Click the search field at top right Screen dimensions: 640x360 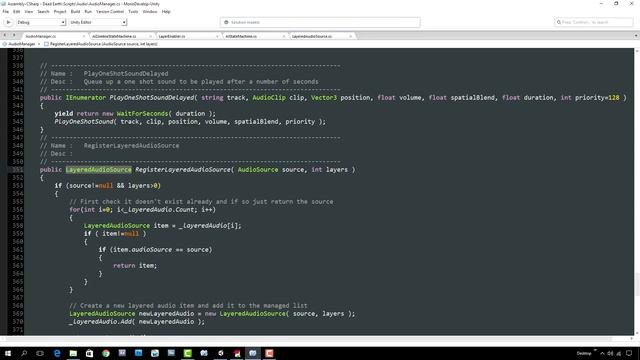tap(594, 22)
